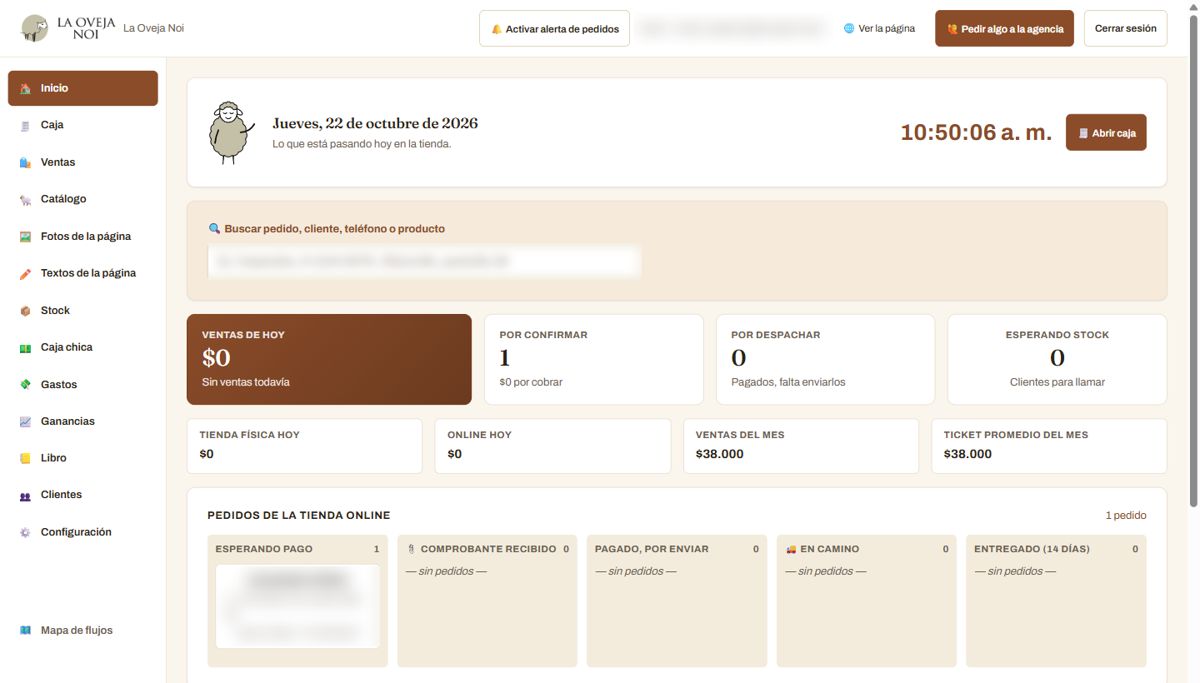Open Ganancias
This screenshot has width=1200, height=683.
tap(83, 421)
